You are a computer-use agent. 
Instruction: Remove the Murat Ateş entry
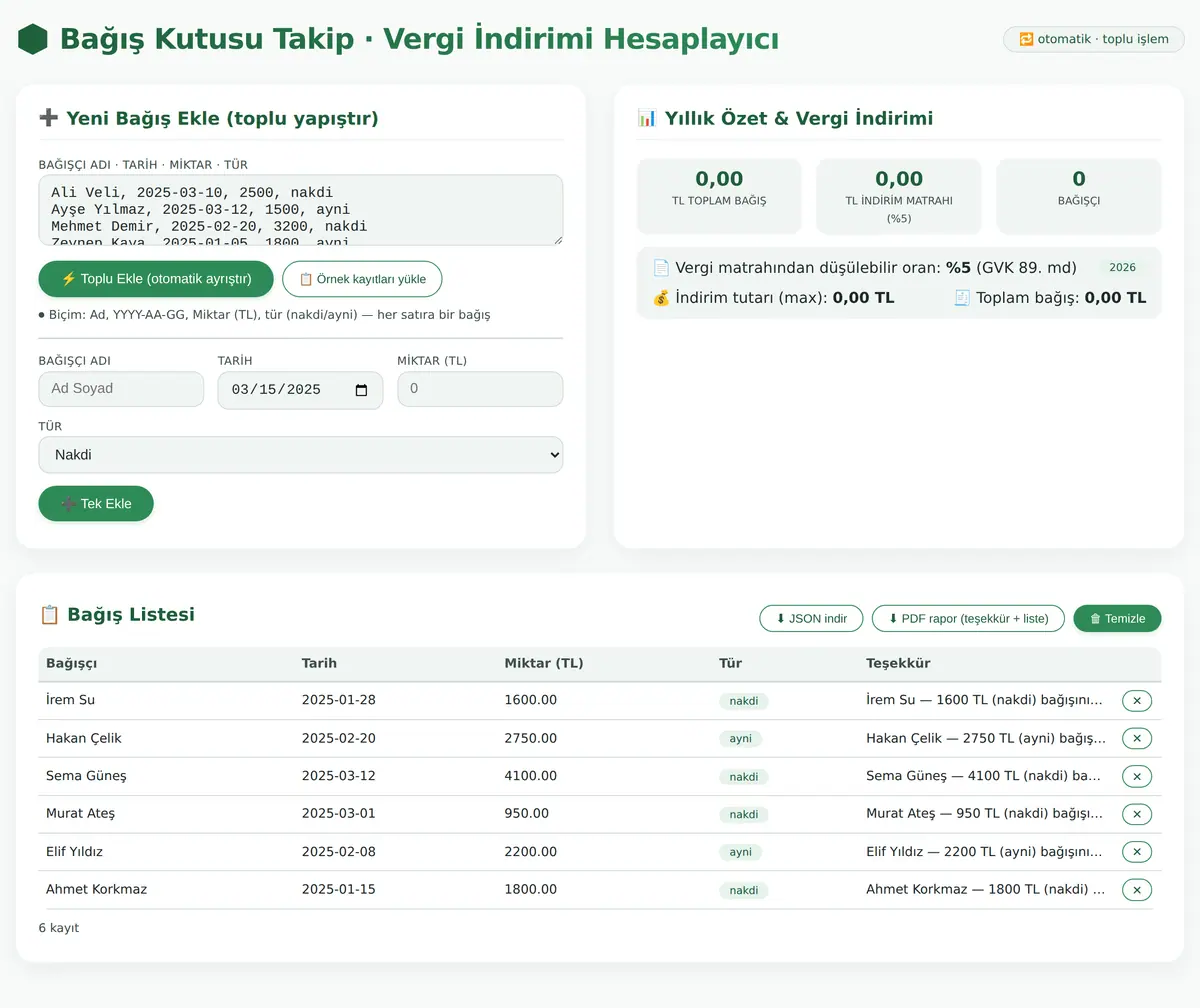pyautogui.click(x=1137, y=814)
